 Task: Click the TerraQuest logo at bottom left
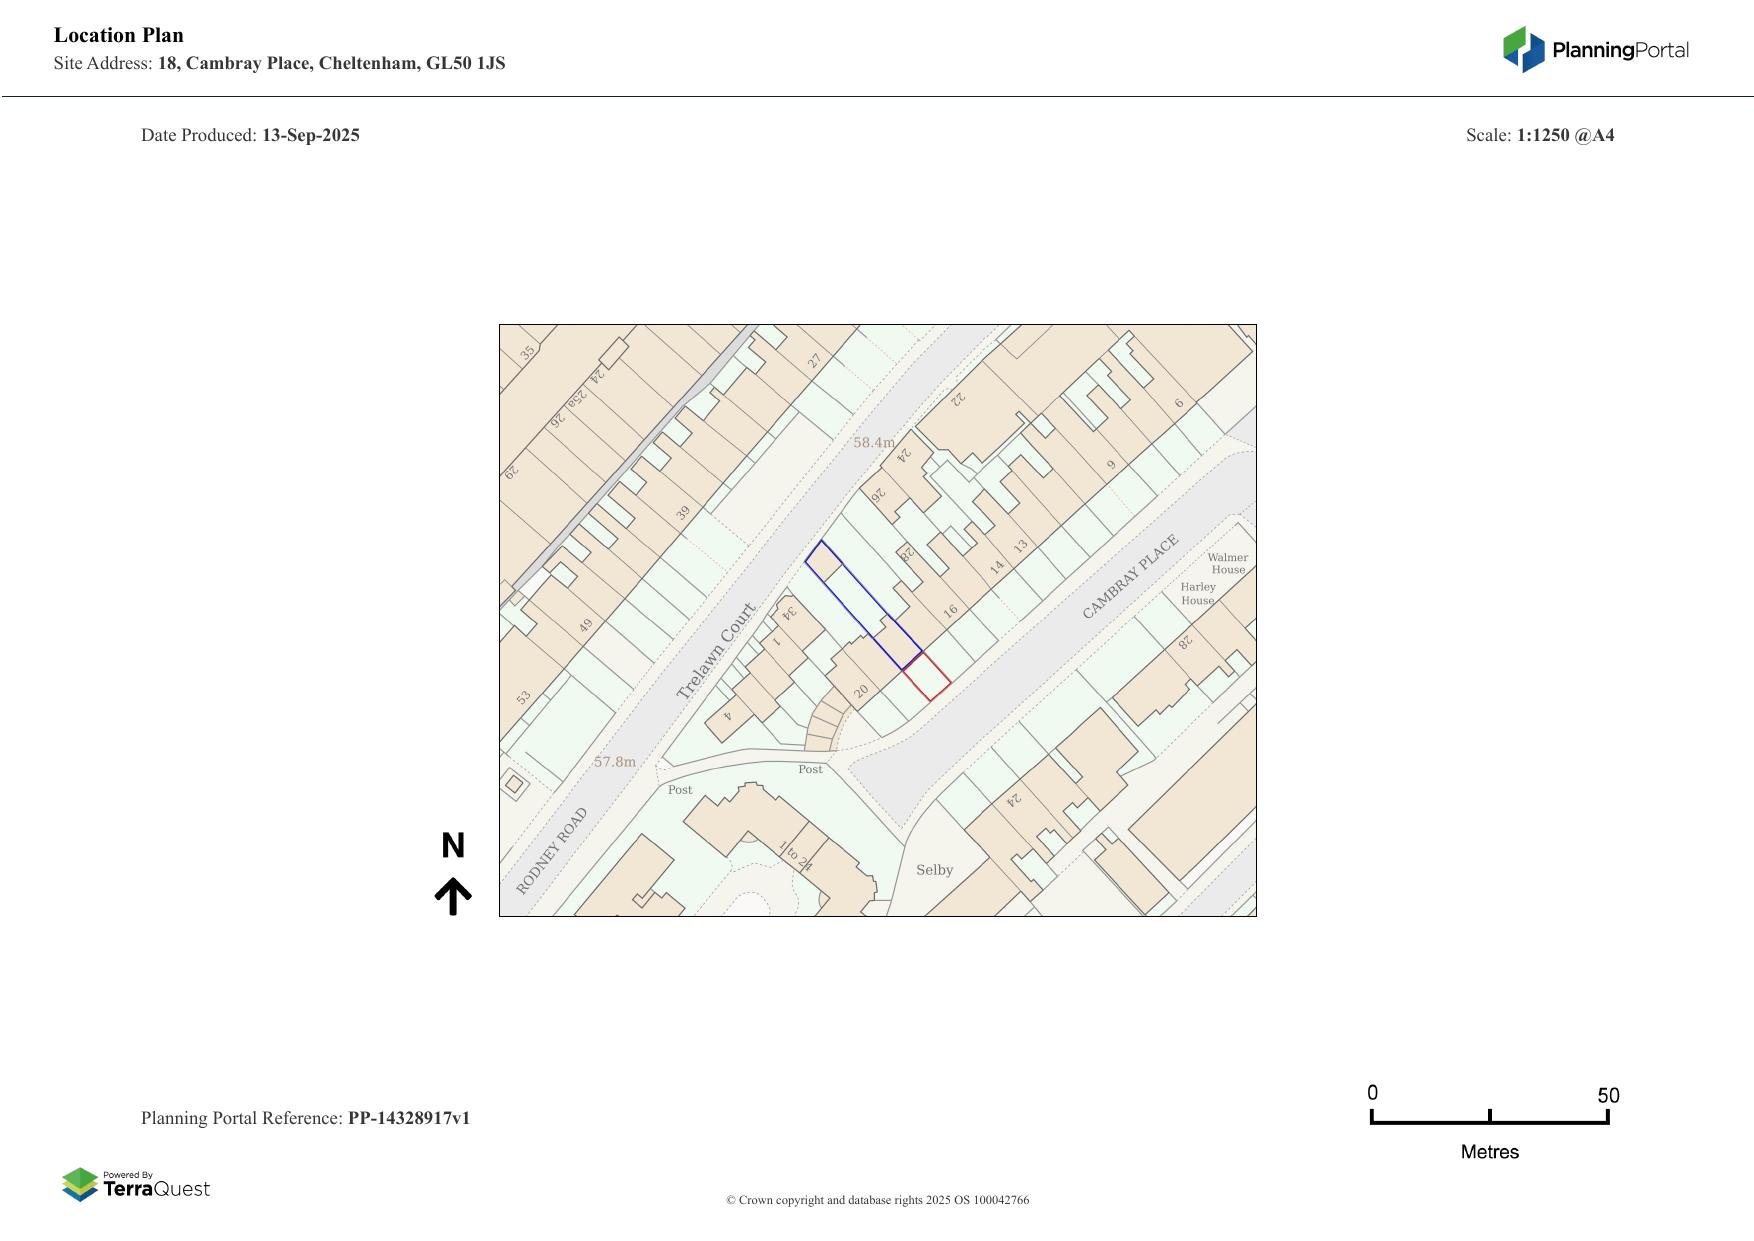point(136,1185)
